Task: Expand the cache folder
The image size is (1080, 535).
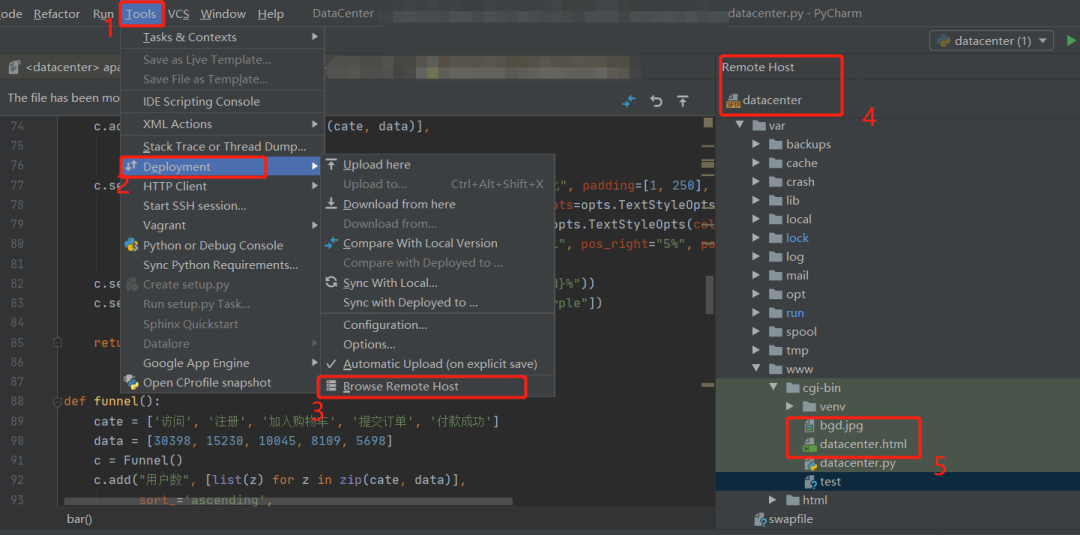Action: (756, 163)
